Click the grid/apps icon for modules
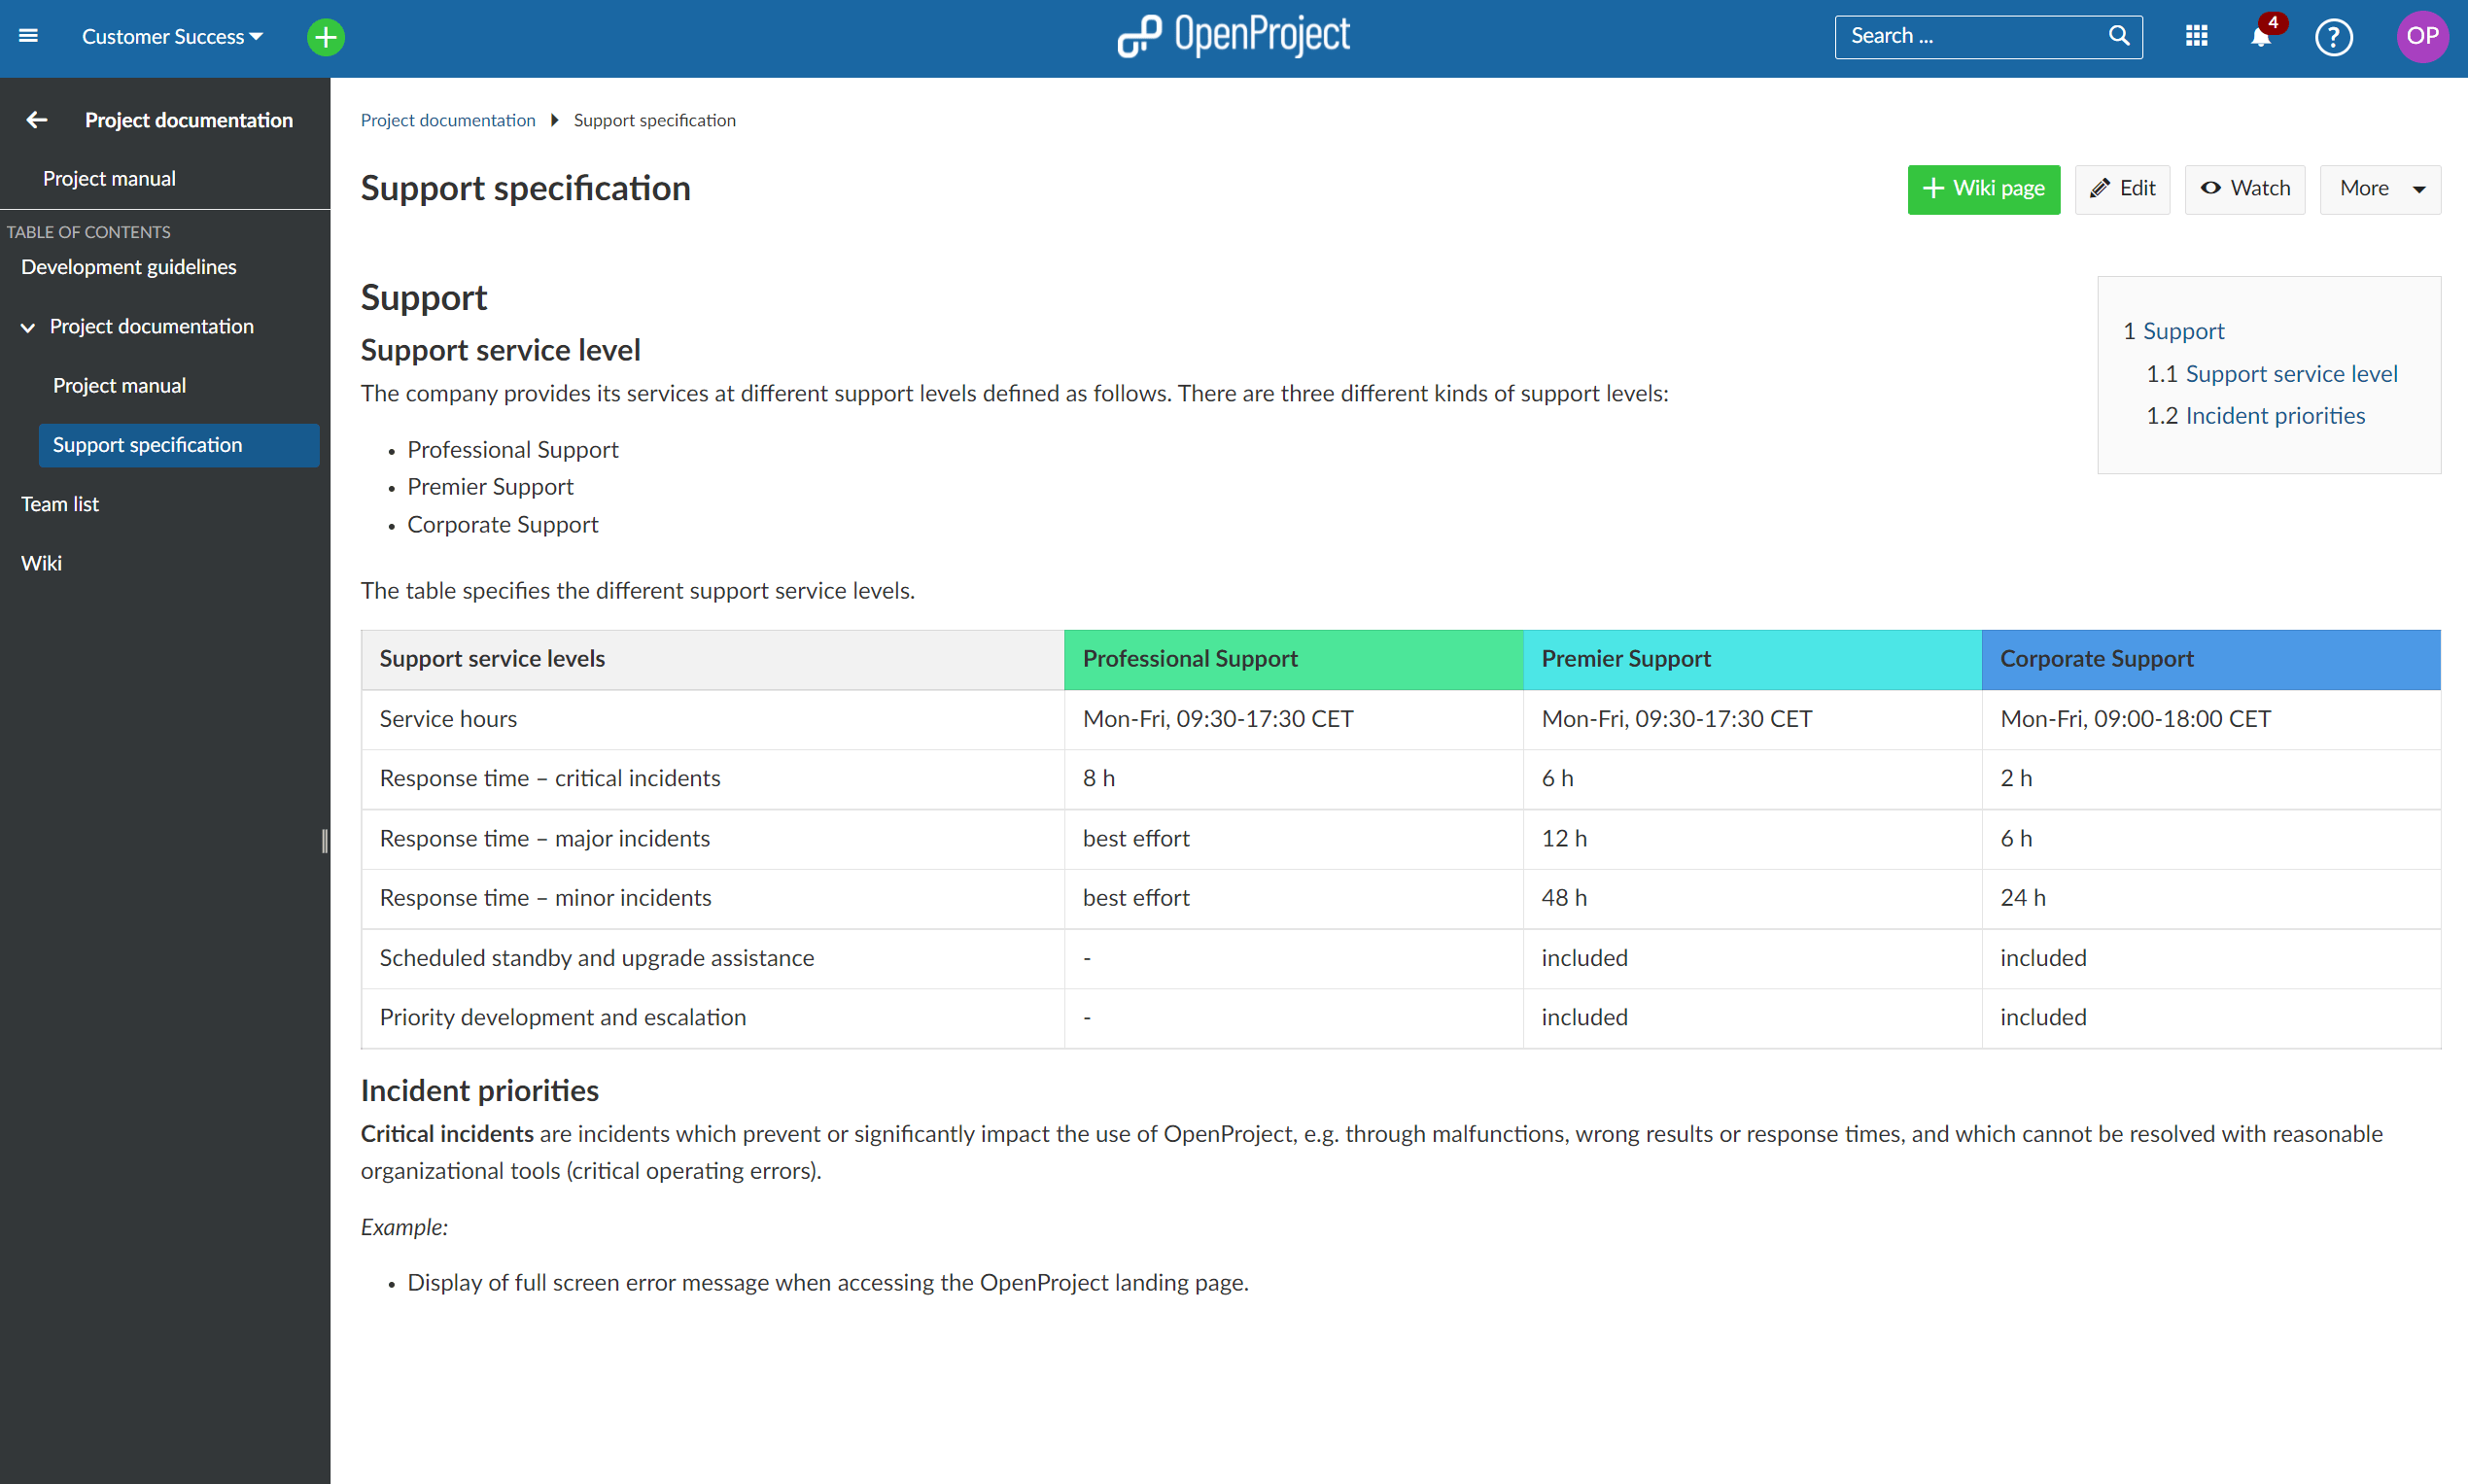Viewport: 2468px width, 1484px height. click(x=2197, y=35)
